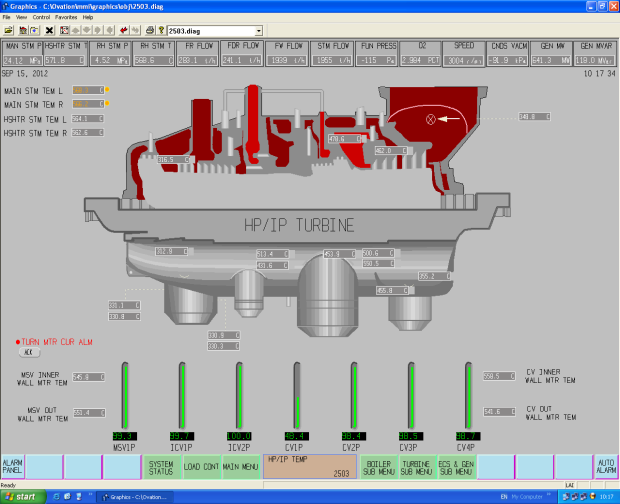Click the CV4P position bar
The height and width of the screenshot is (504, 620).
469,395
